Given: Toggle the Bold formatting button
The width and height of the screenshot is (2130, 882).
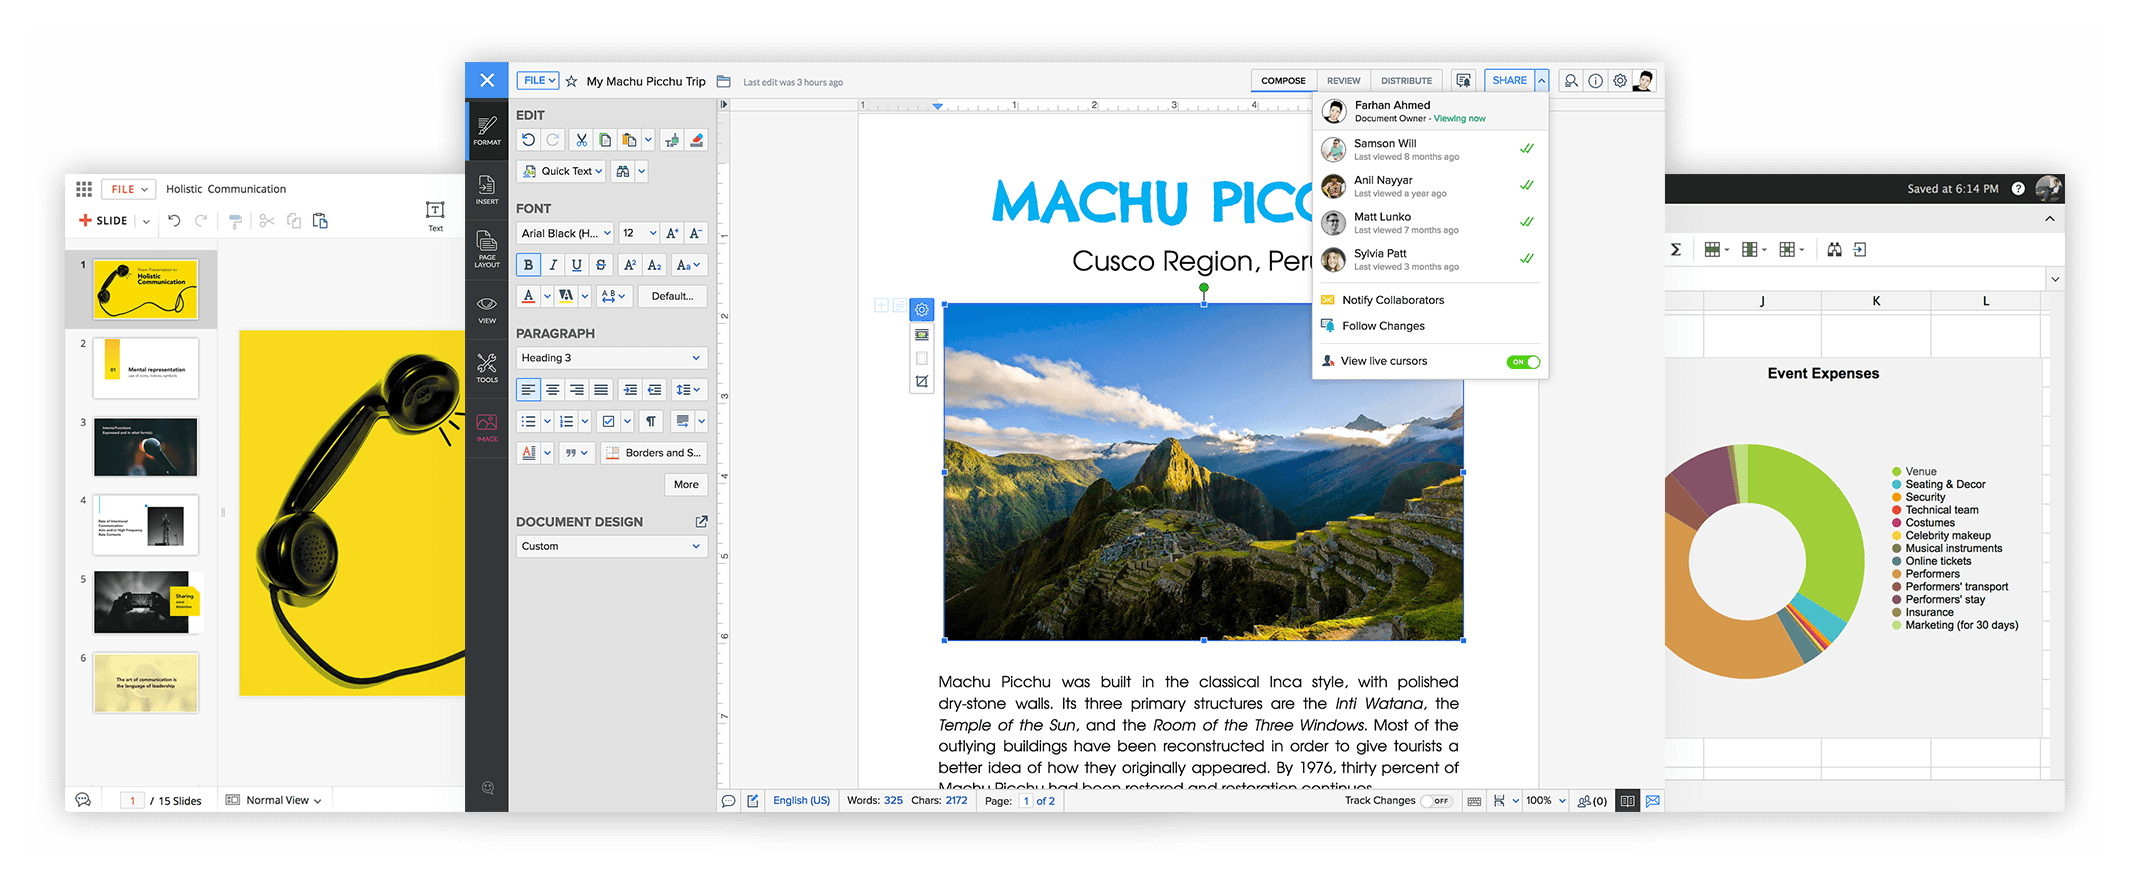Looking at the screenshot, I should 528,265.
